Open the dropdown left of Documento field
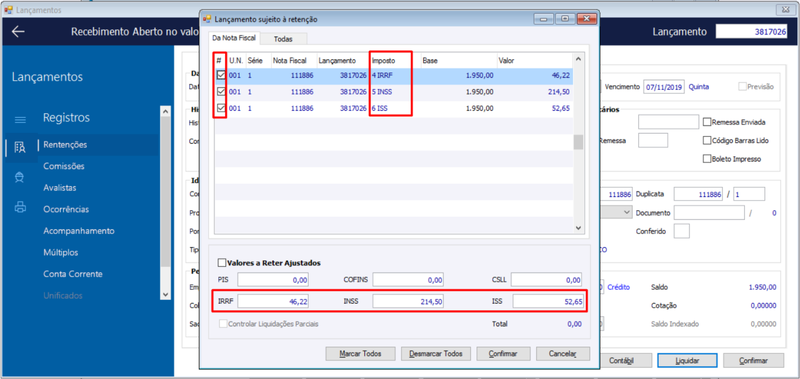 (x=627, y=212)
